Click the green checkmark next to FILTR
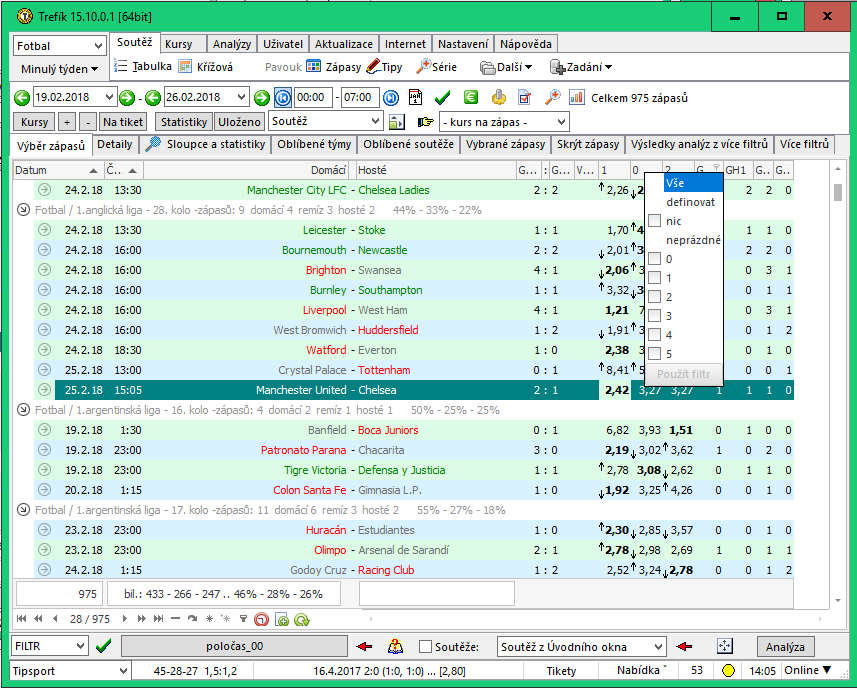Image resolution: width=857 pixels, height=688 pixels. tap(103, 646)
